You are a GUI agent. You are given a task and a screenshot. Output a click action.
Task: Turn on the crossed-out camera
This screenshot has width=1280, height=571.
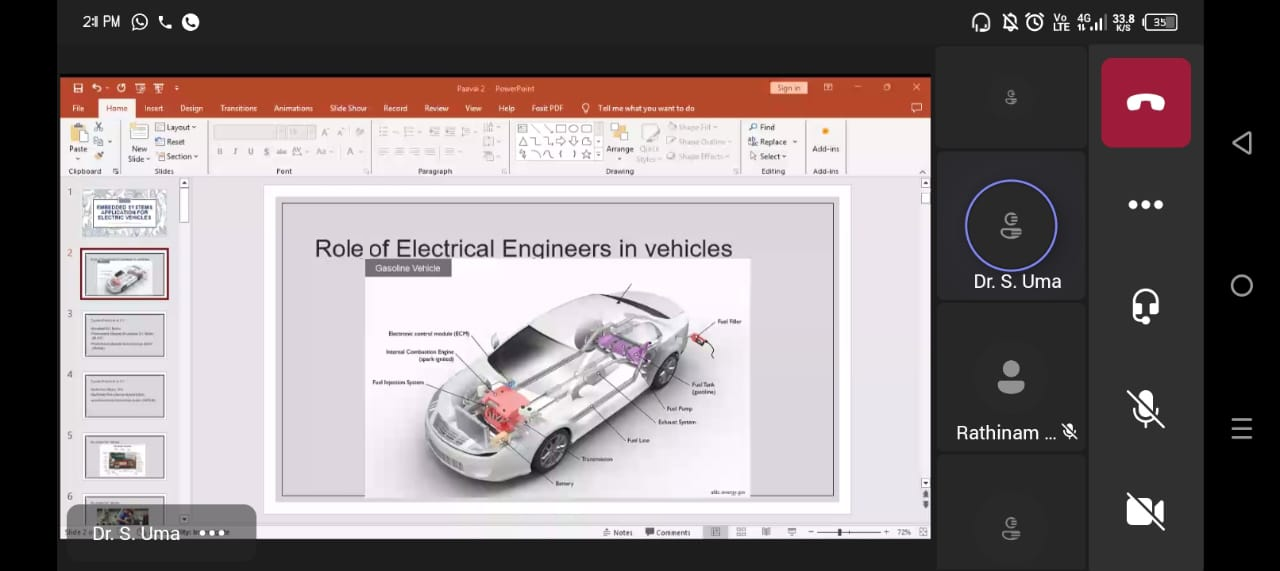pos(1145,511)
